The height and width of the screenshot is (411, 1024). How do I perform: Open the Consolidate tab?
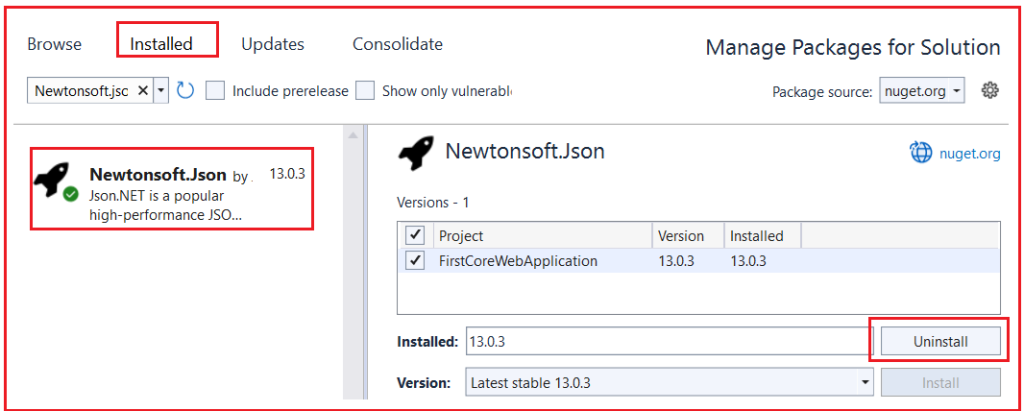(x=398, y=44)
